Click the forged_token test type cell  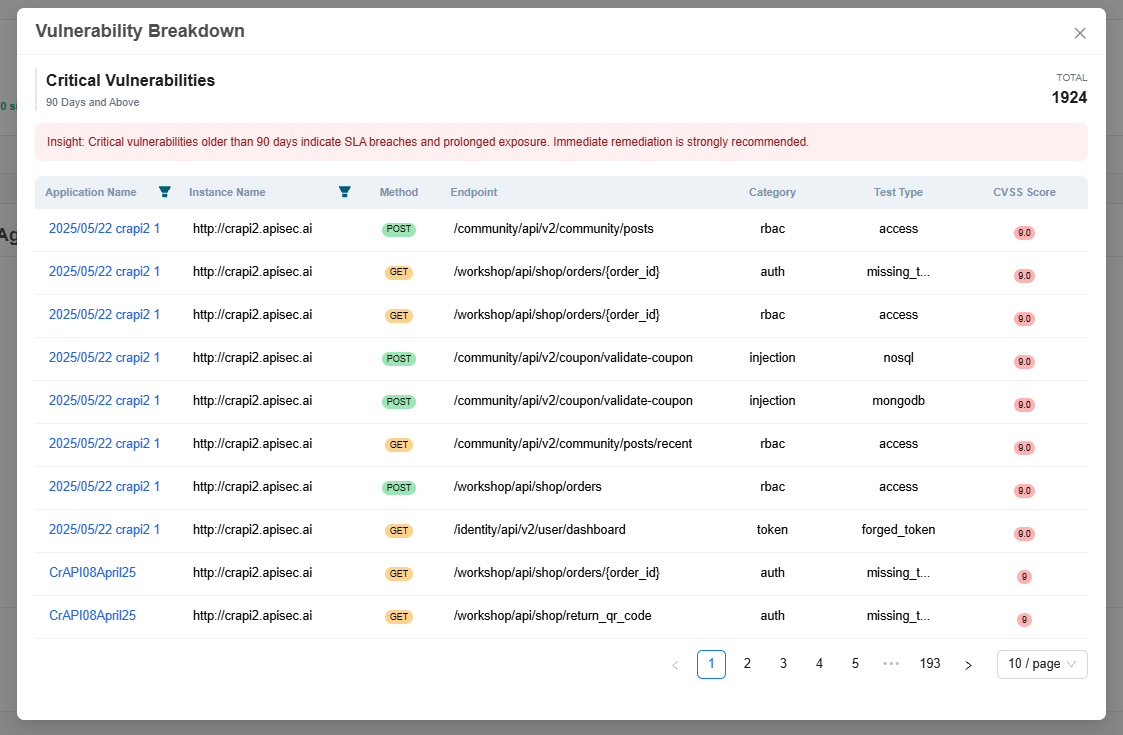point(898,530)
